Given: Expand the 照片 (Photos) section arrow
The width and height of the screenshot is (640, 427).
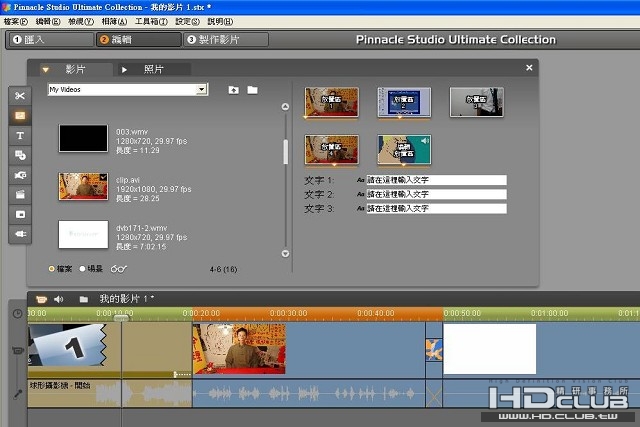Looking at the screenshot, I should [124, 70].
